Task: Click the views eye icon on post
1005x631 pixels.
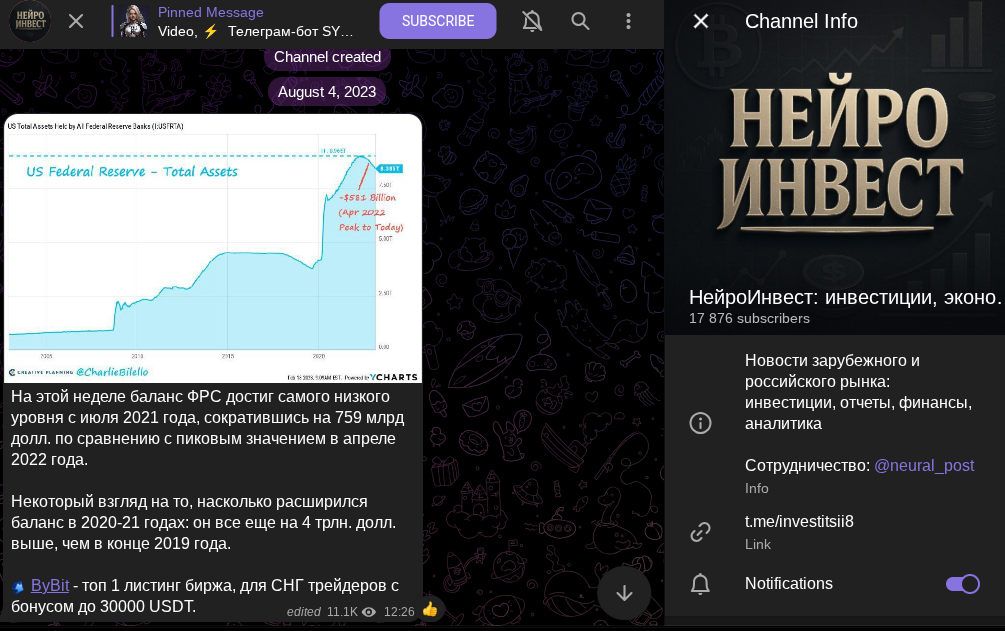Action: pyautogui.click(x=369, y=612)
